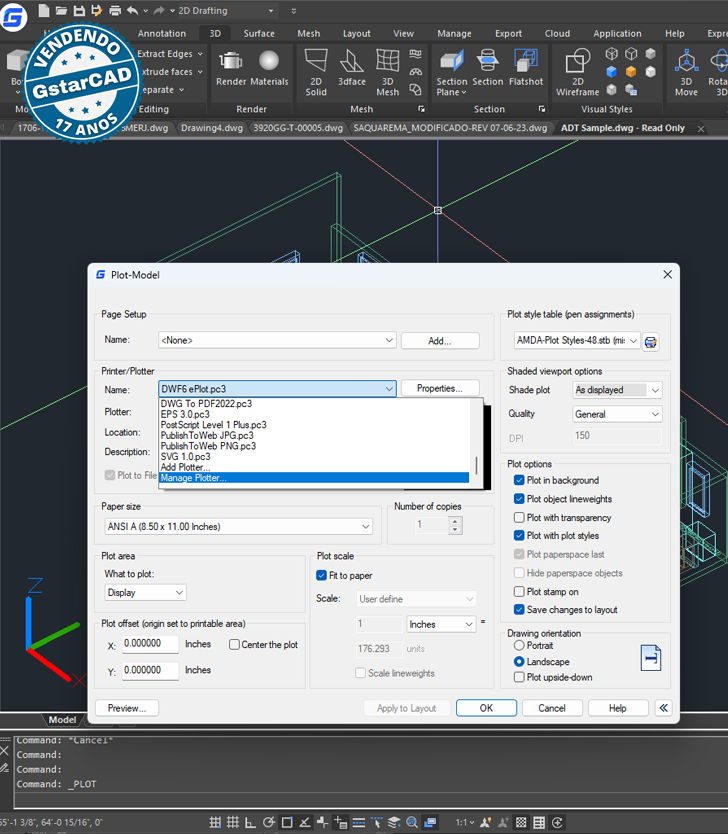Image resolution: width=728 pixels, height=834 pixels.
Task: Click the Render teapot icon
Action: point(231,62)
